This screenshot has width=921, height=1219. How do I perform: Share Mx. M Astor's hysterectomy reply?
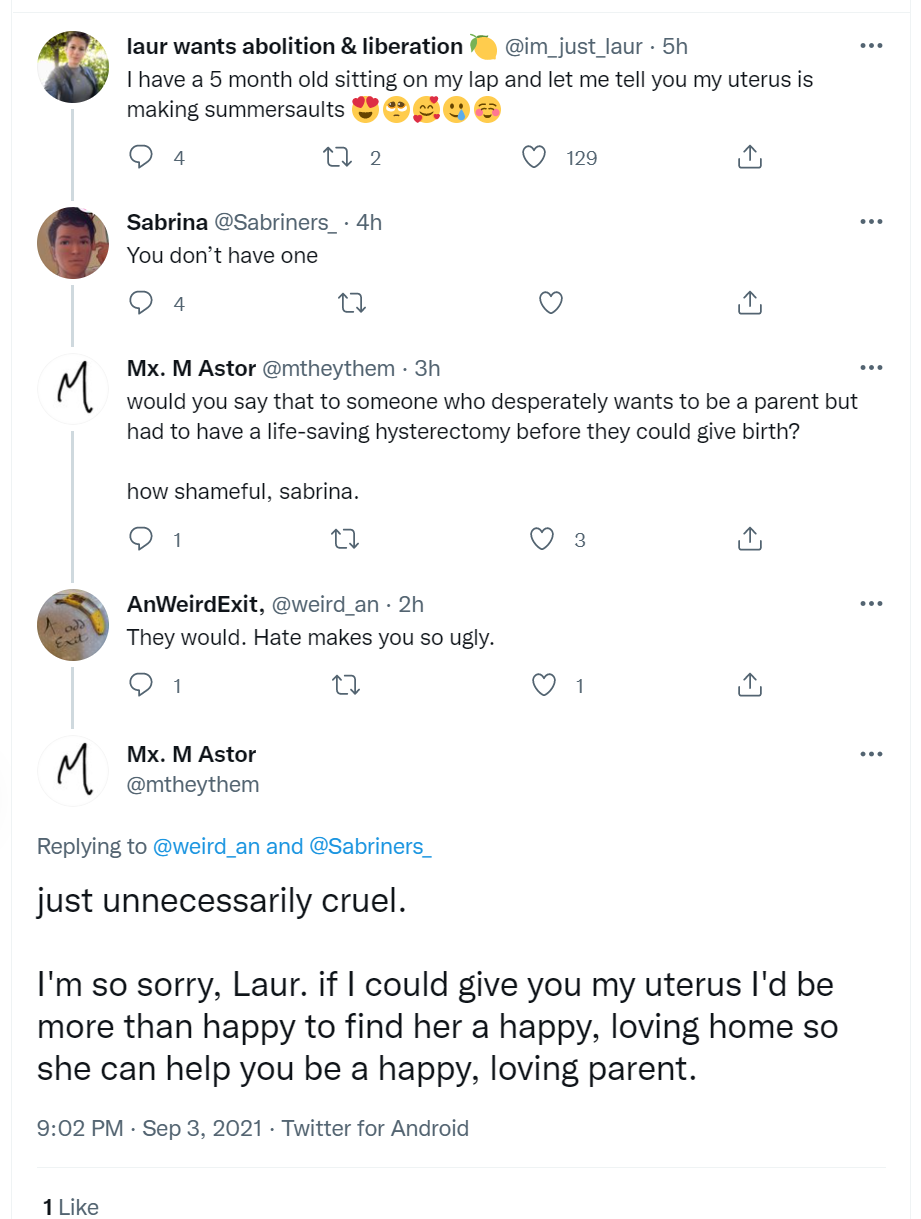750,540
